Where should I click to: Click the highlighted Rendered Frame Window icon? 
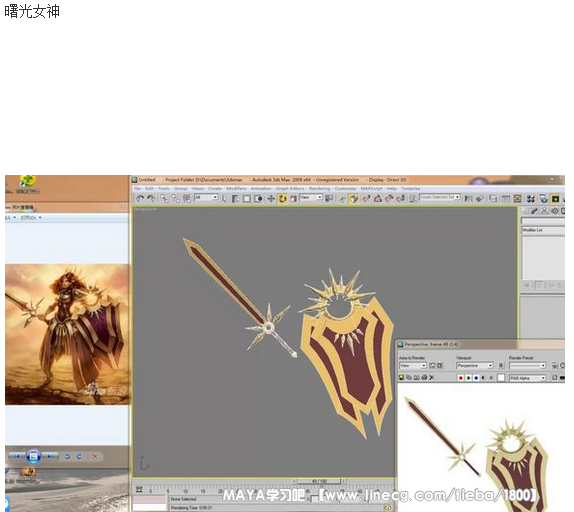tap(555, 199)
